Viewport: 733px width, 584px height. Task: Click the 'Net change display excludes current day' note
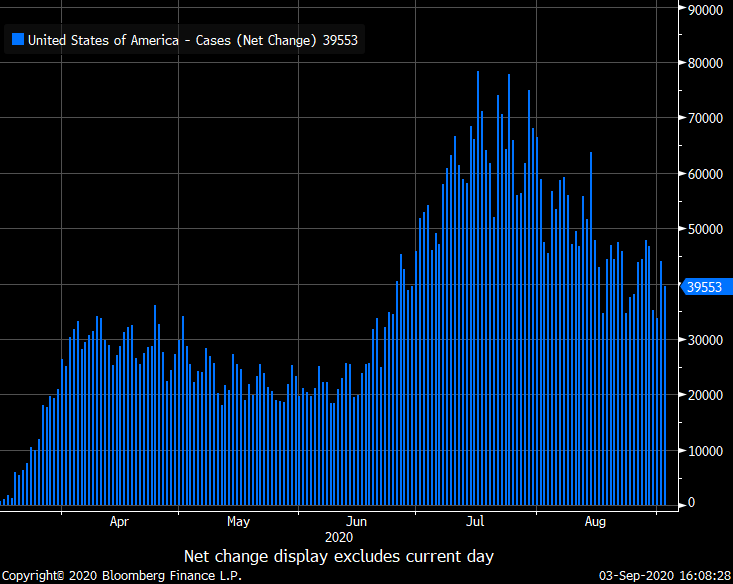338,556
